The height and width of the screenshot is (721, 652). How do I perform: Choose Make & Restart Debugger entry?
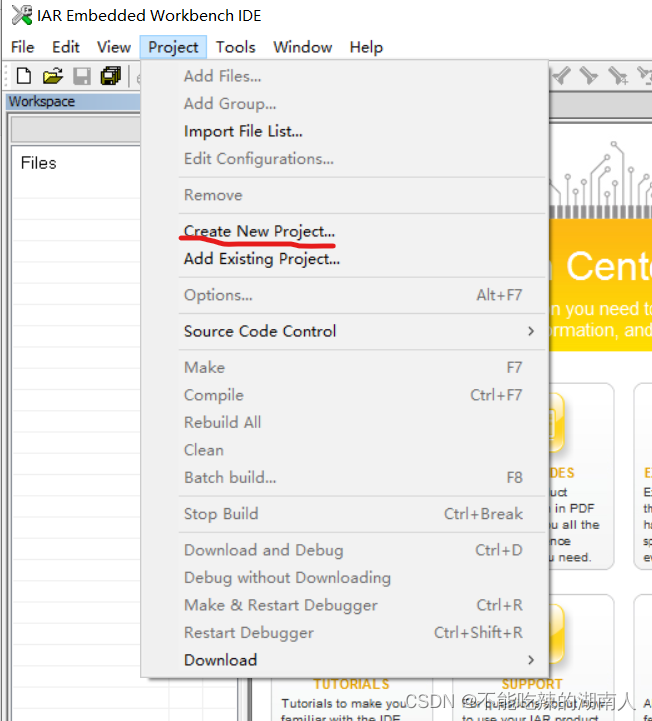point(344,605)
